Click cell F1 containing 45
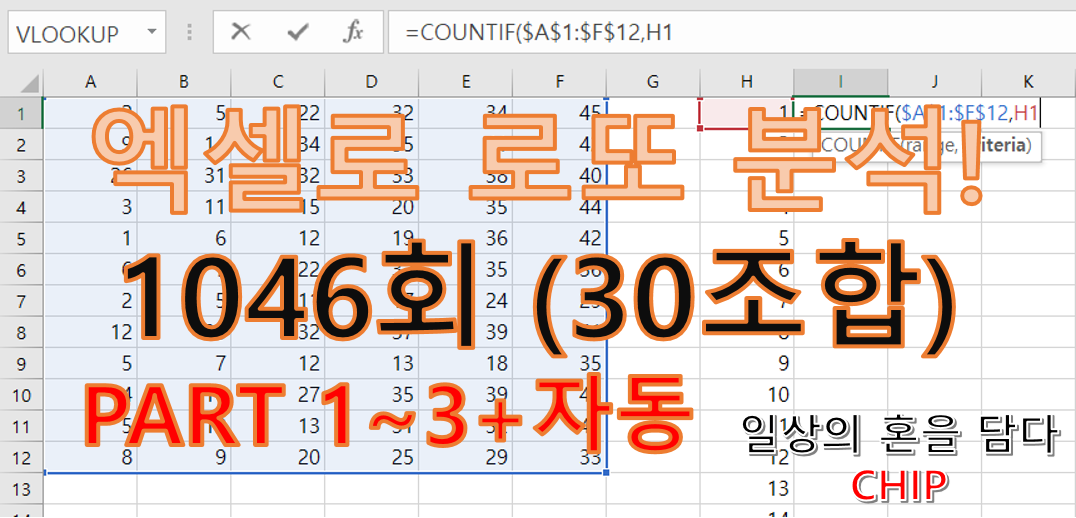The height and width of the screenshot is (518, 1076). pyautogui.click(x=559, y=113)
